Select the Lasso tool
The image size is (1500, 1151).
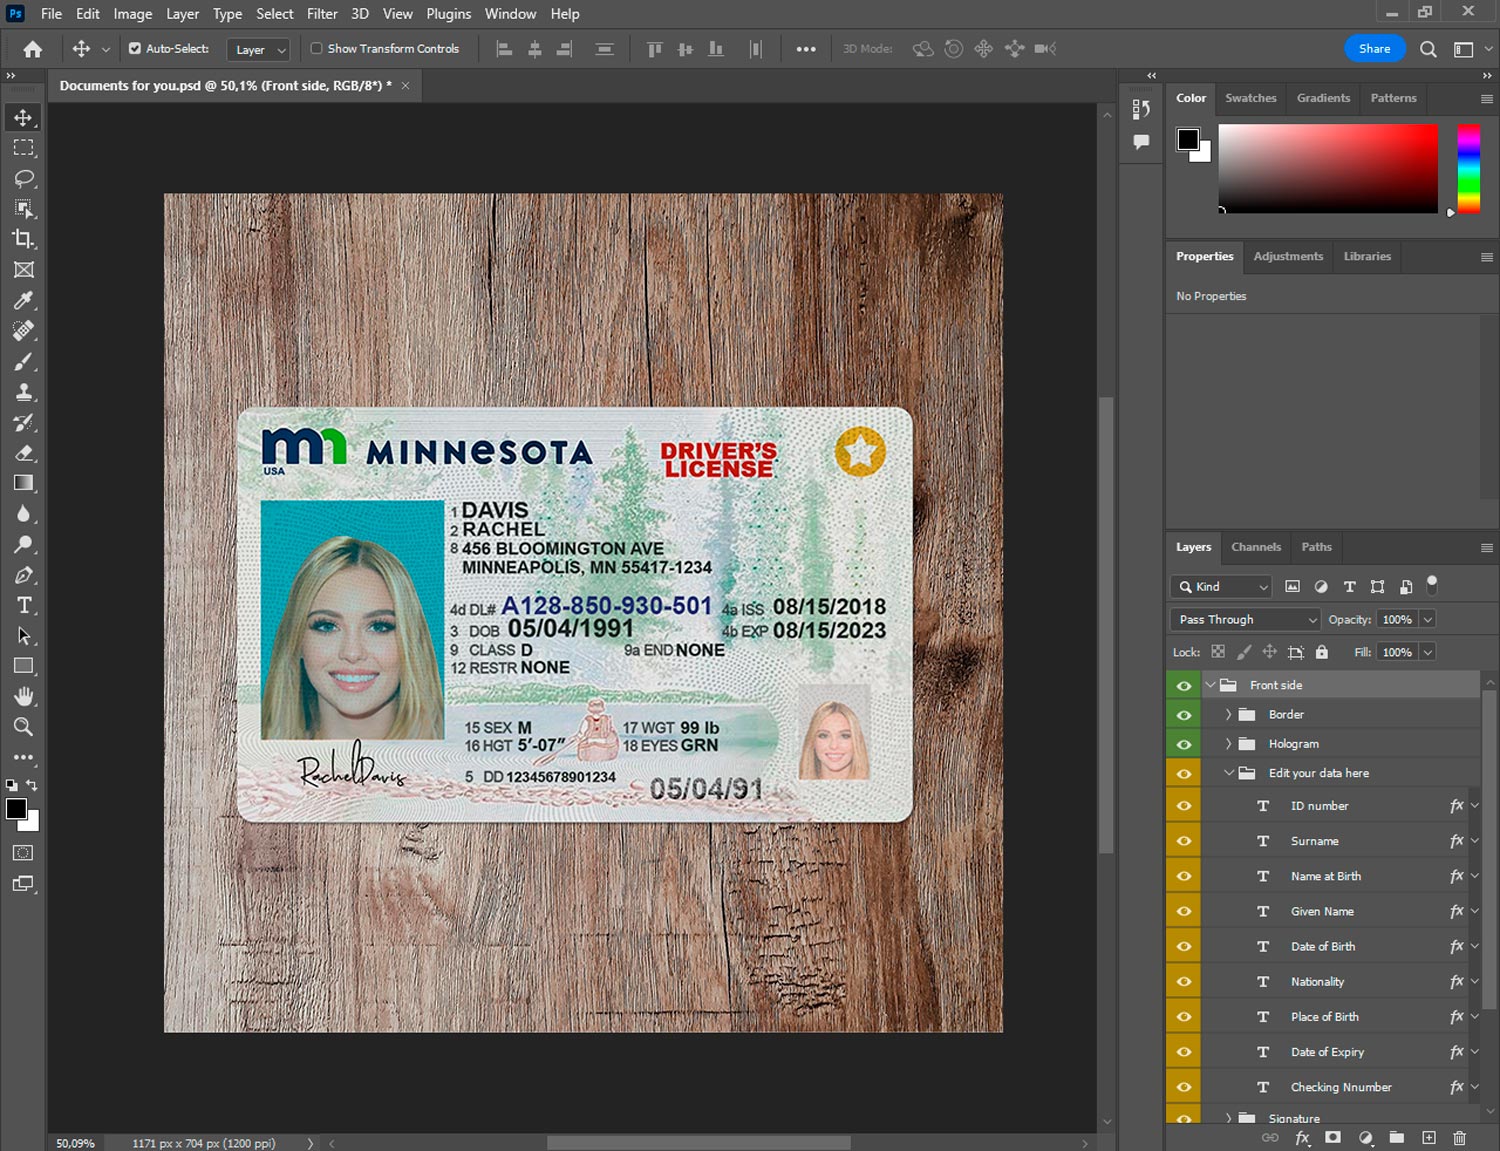coord(24,178)
